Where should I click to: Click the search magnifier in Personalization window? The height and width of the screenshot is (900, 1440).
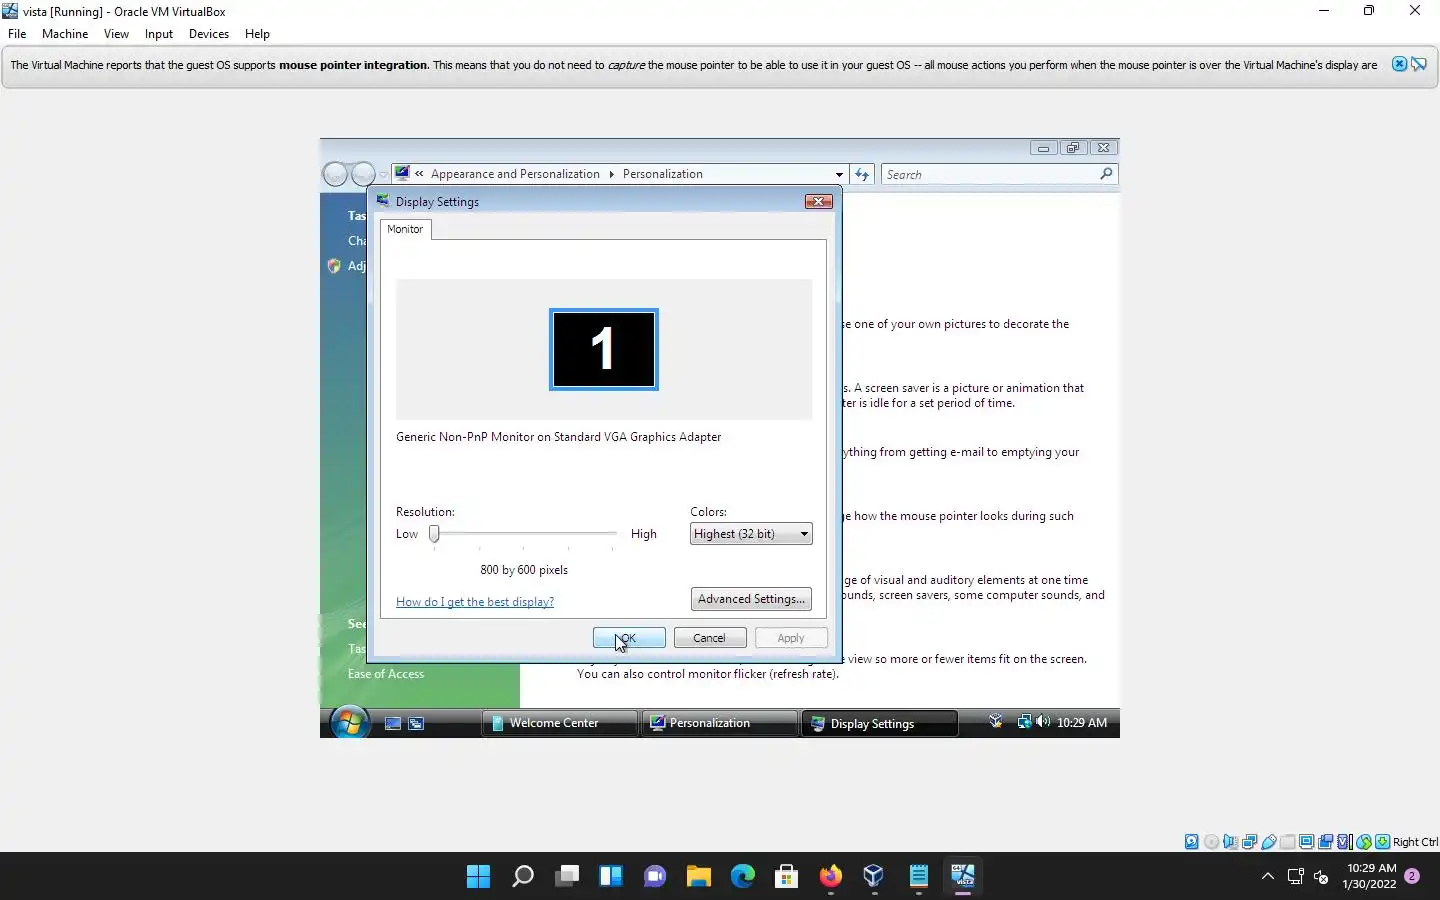[1106, 174]
